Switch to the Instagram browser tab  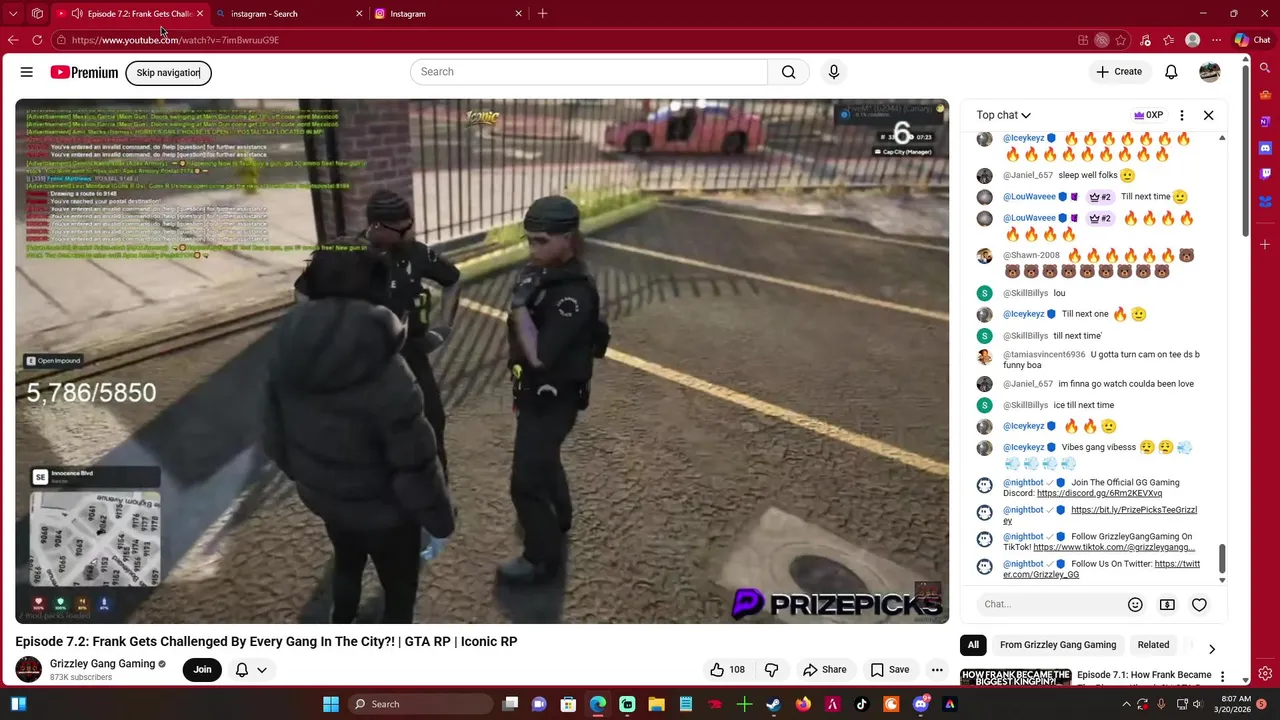coord(448,14)
